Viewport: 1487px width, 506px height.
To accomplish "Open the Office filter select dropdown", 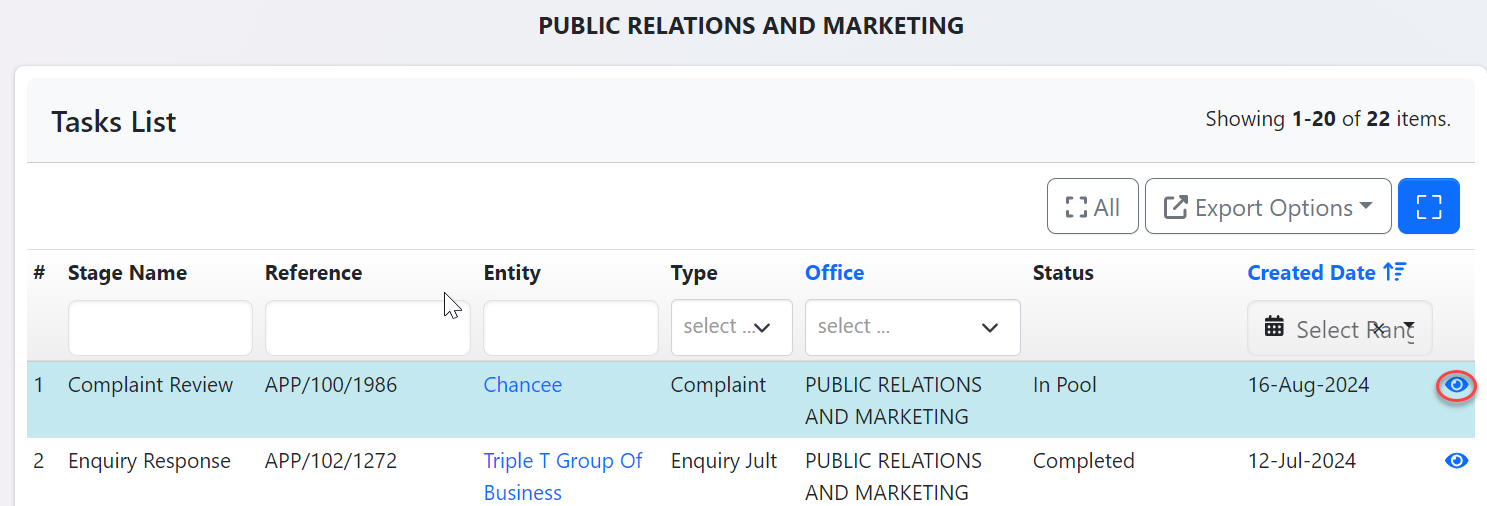I will point(912,327).
